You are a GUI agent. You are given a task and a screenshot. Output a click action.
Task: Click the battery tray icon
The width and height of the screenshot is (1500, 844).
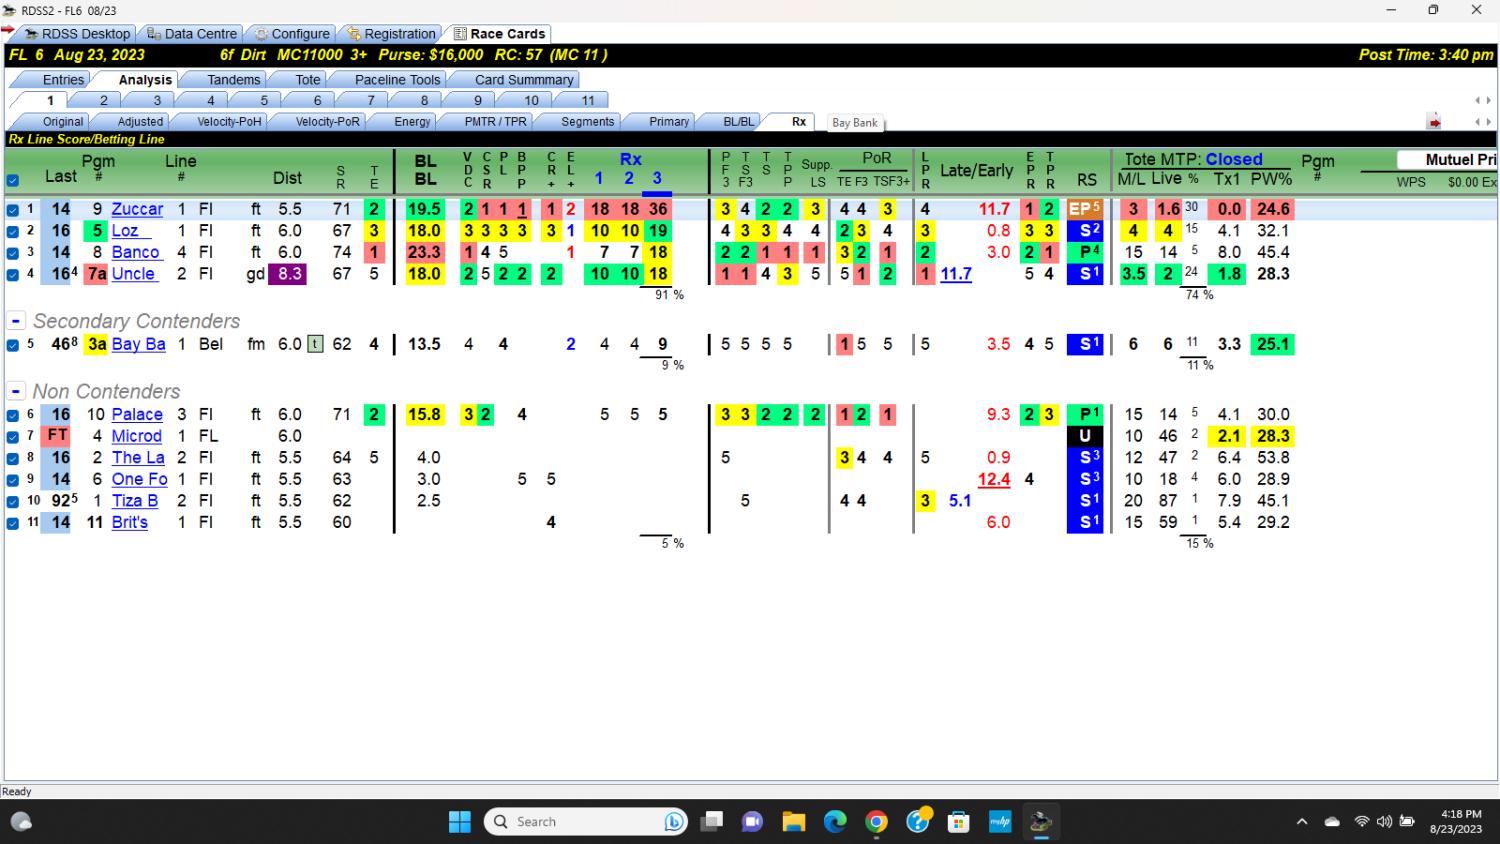[1407, 822]
